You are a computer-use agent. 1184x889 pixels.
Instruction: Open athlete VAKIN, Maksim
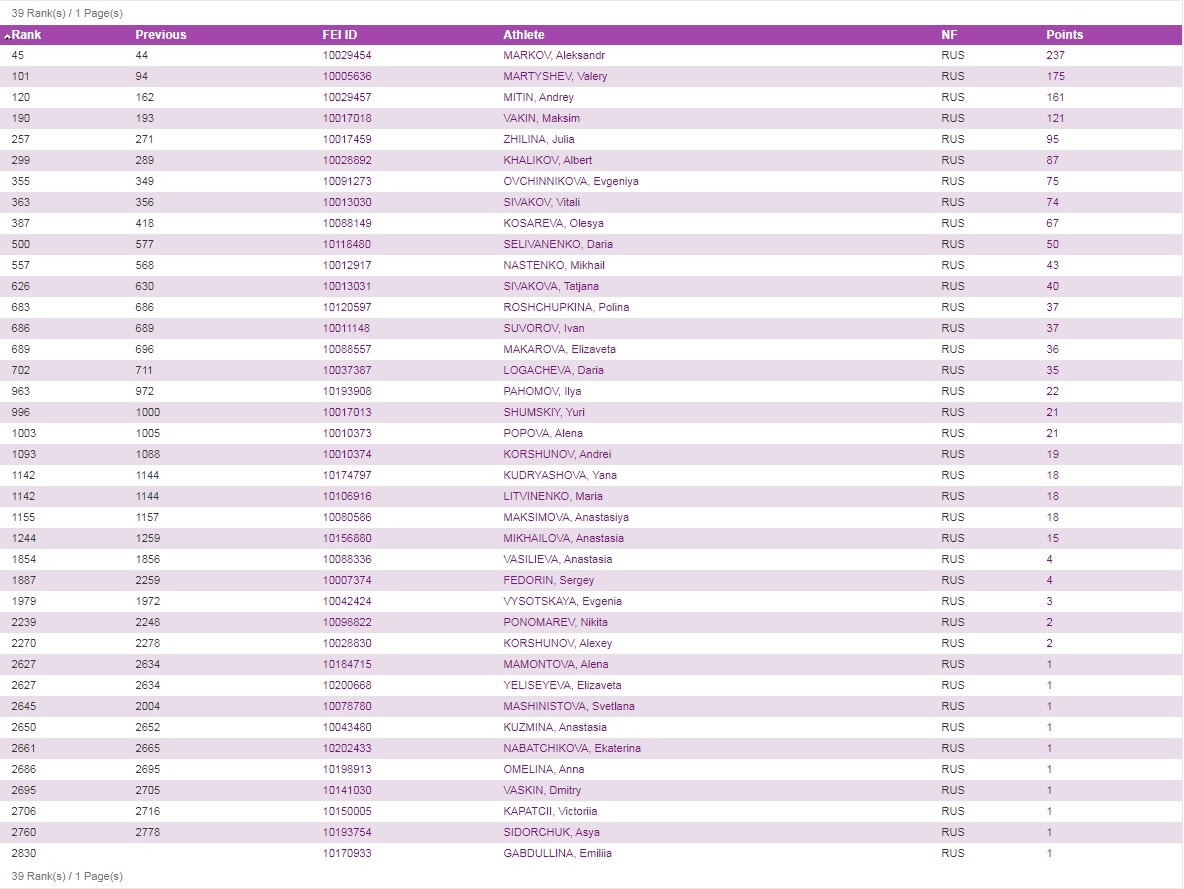coord(541,119)
